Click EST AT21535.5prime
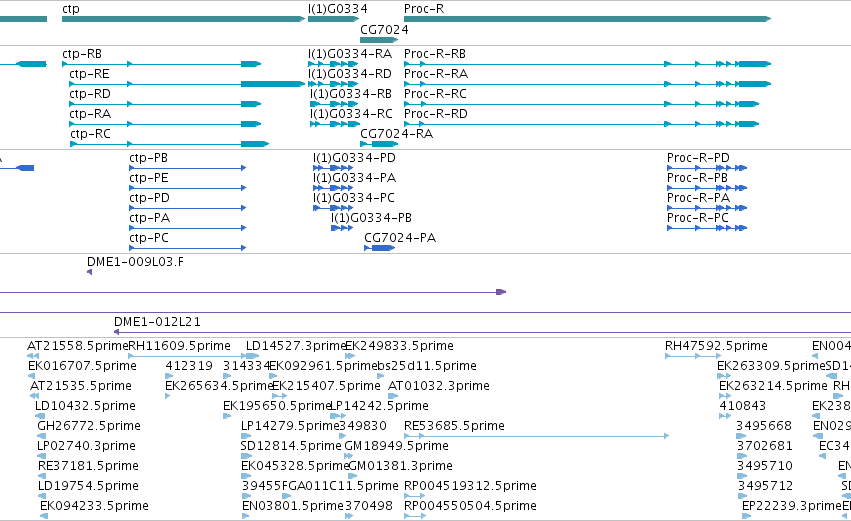The height and width of the screenshot is (521, 851). [35, 397]
